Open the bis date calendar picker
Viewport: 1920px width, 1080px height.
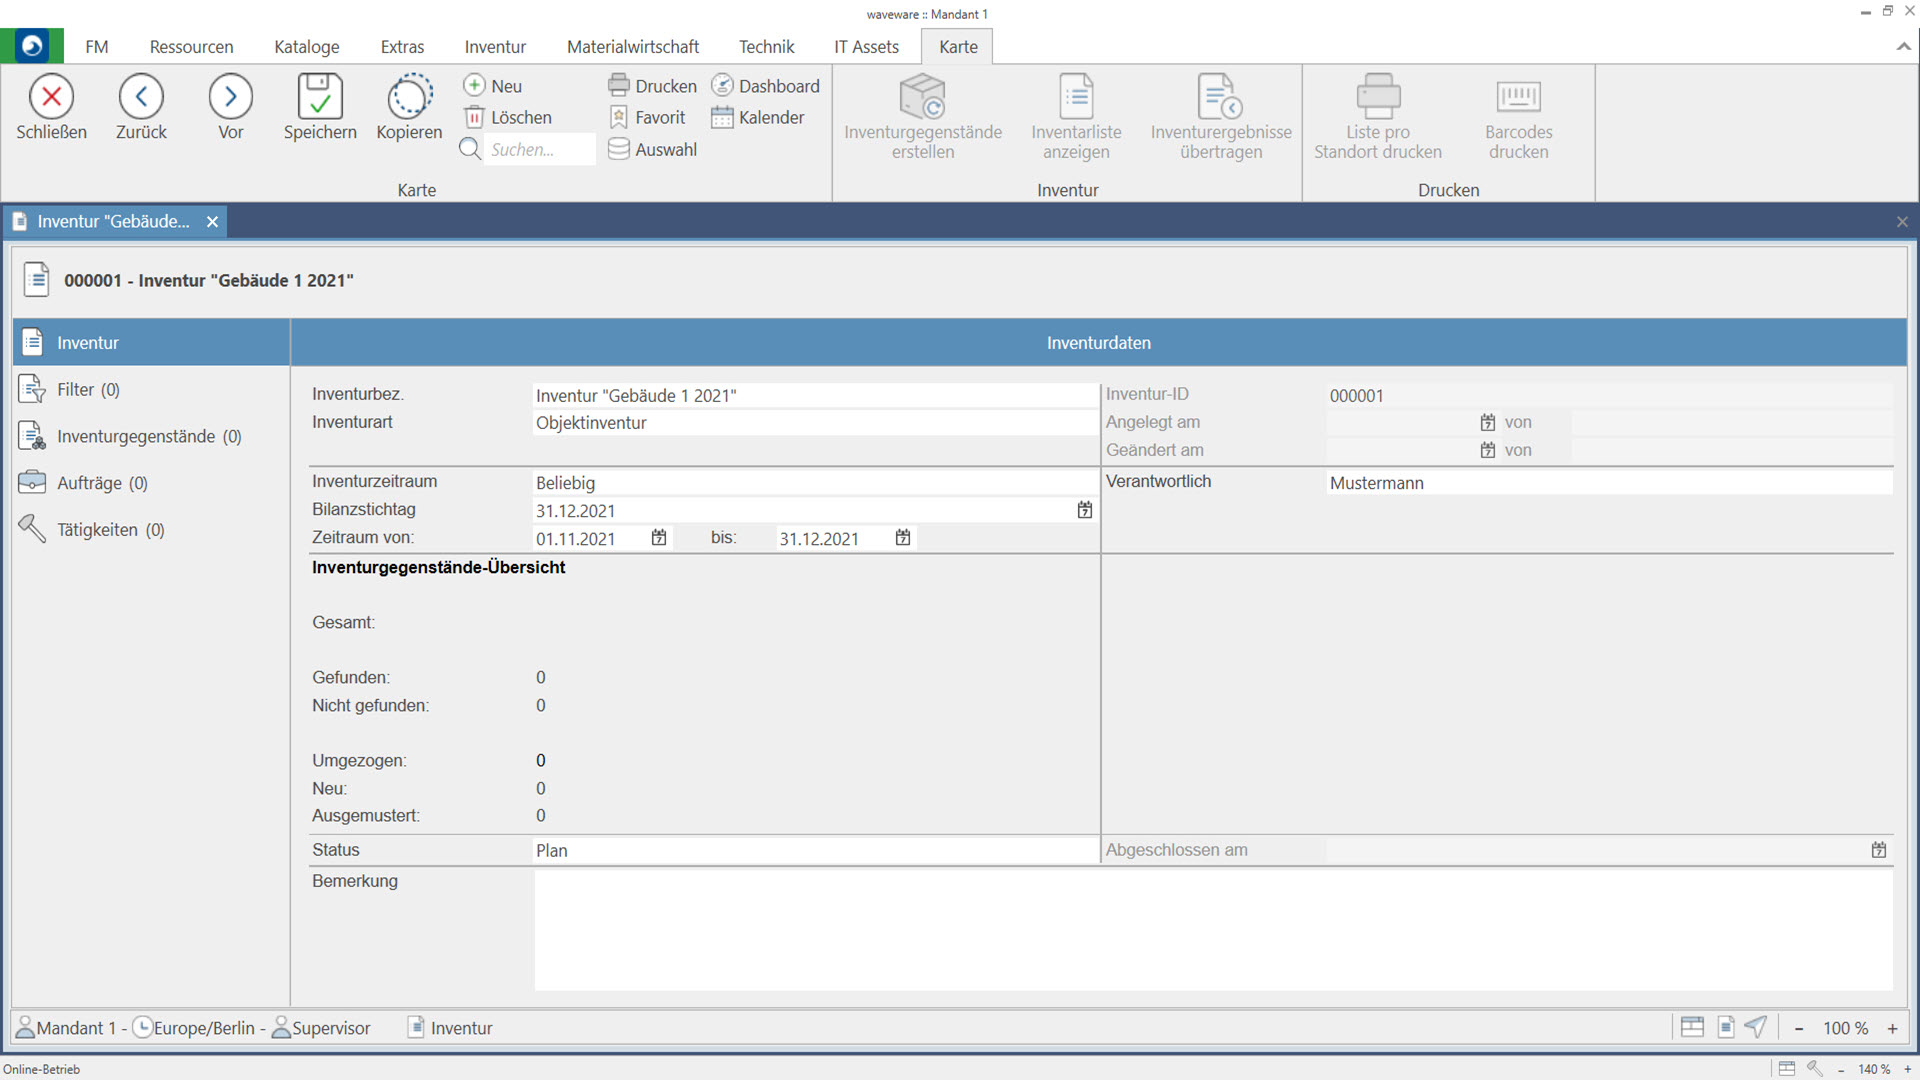click(903, 538)
